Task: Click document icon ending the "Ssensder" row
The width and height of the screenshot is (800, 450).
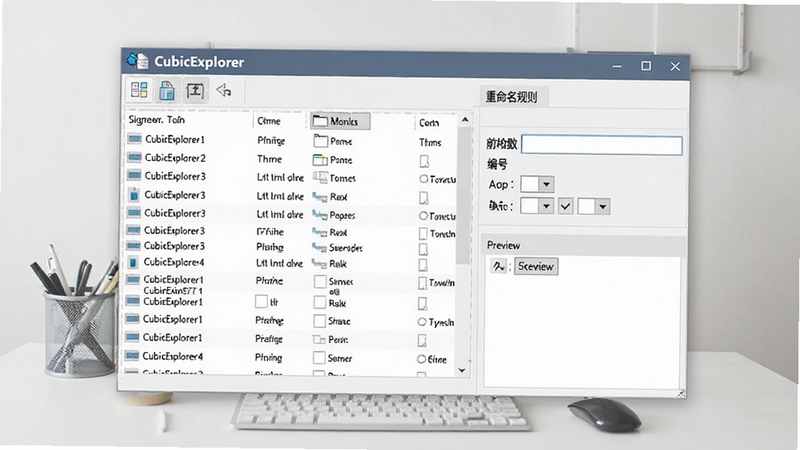Action: (x=423, y=249)
